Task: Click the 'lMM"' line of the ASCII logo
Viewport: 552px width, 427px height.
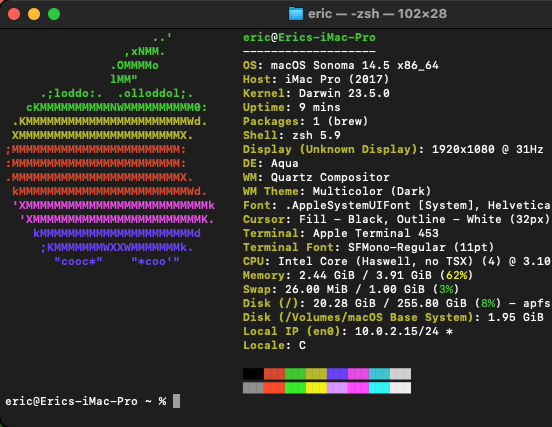Action: click(124, 79)
